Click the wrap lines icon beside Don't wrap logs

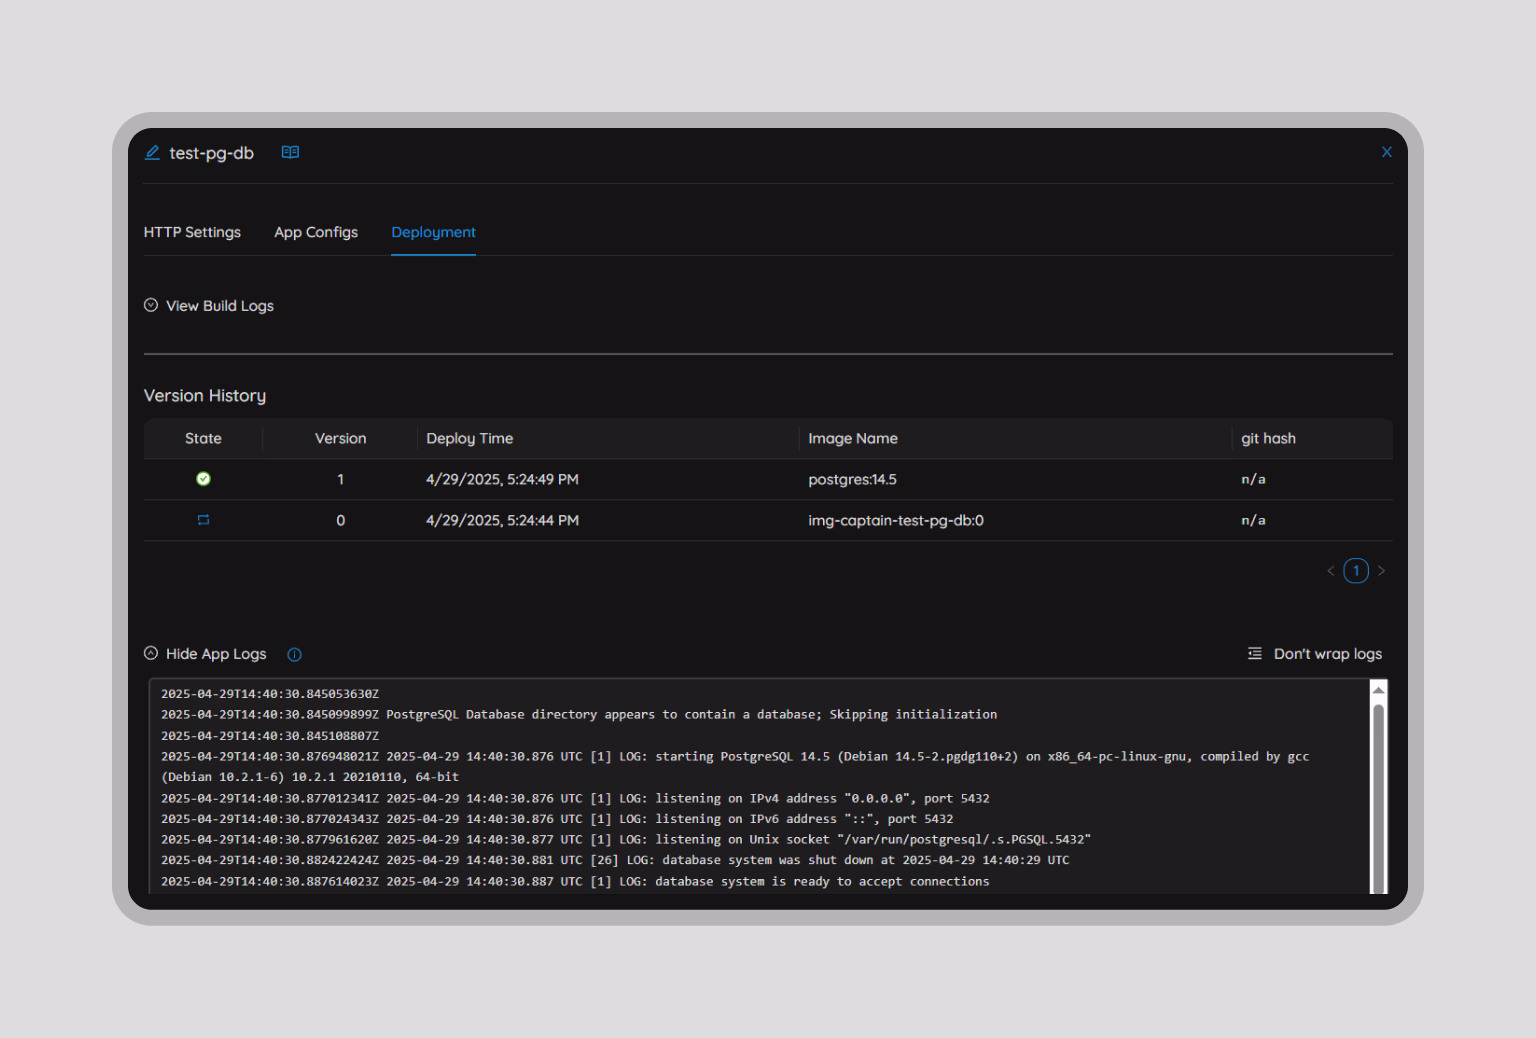pyautogui.click(x=1254, y=654)
